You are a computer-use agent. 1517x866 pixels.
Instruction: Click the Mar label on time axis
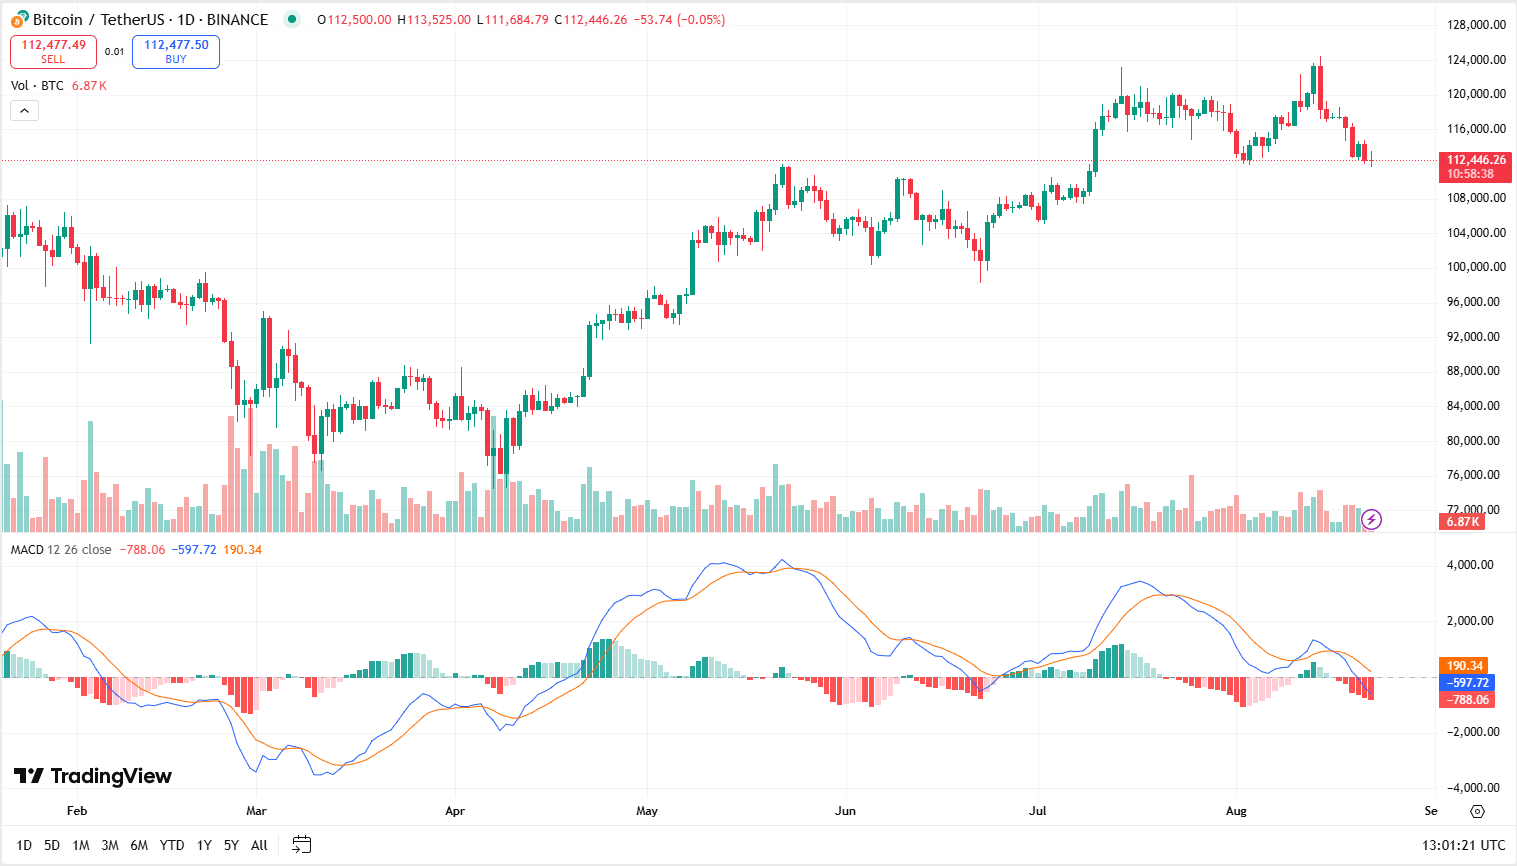(256, 811)
